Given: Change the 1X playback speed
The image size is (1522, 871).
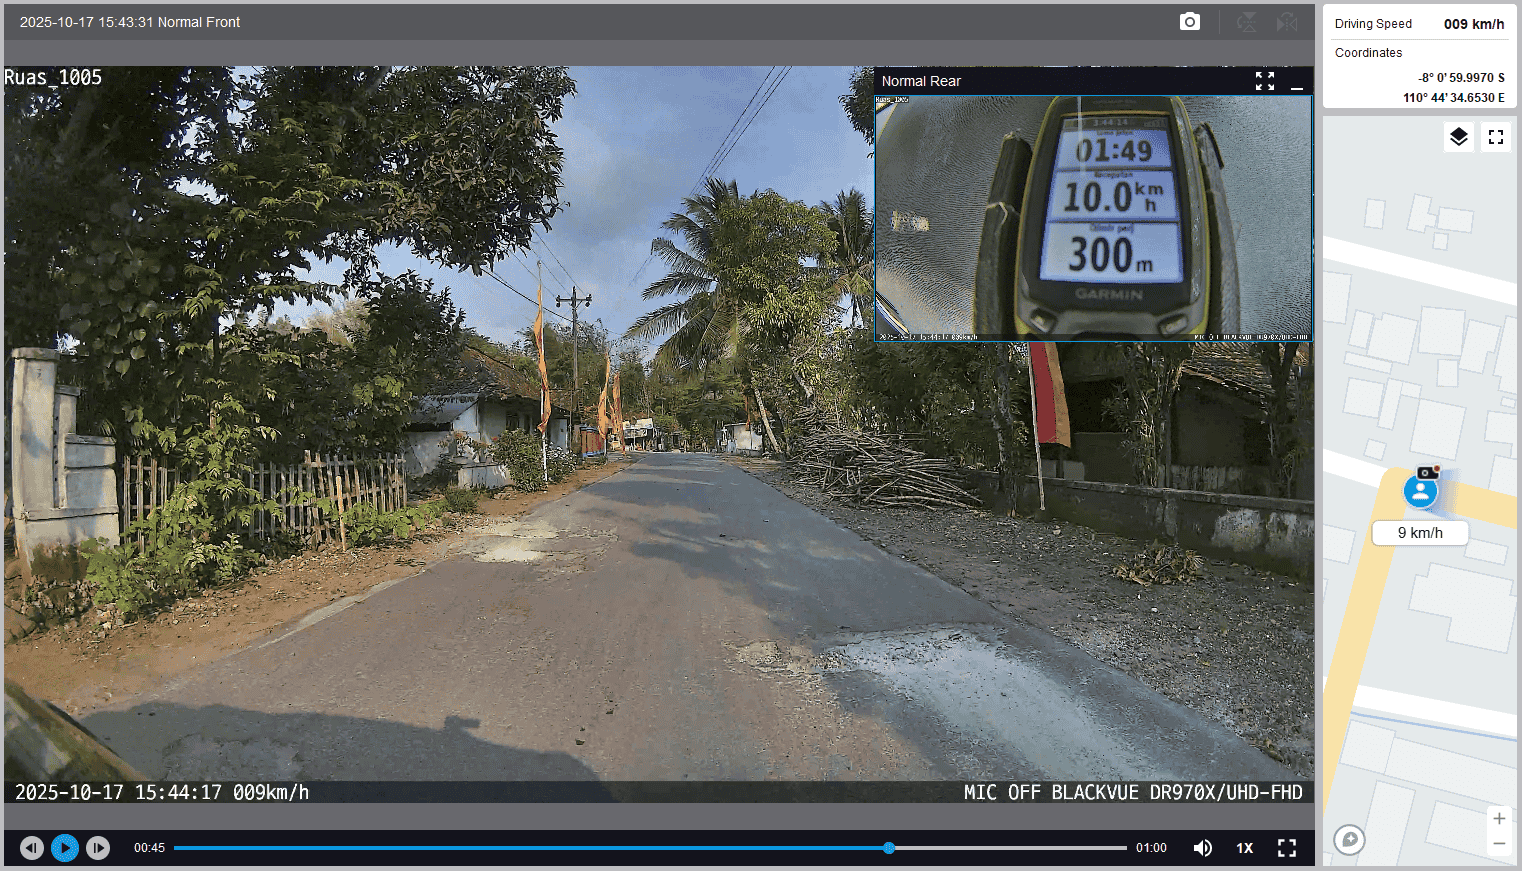Looking at the screenshot, I should click(1245, 848).
